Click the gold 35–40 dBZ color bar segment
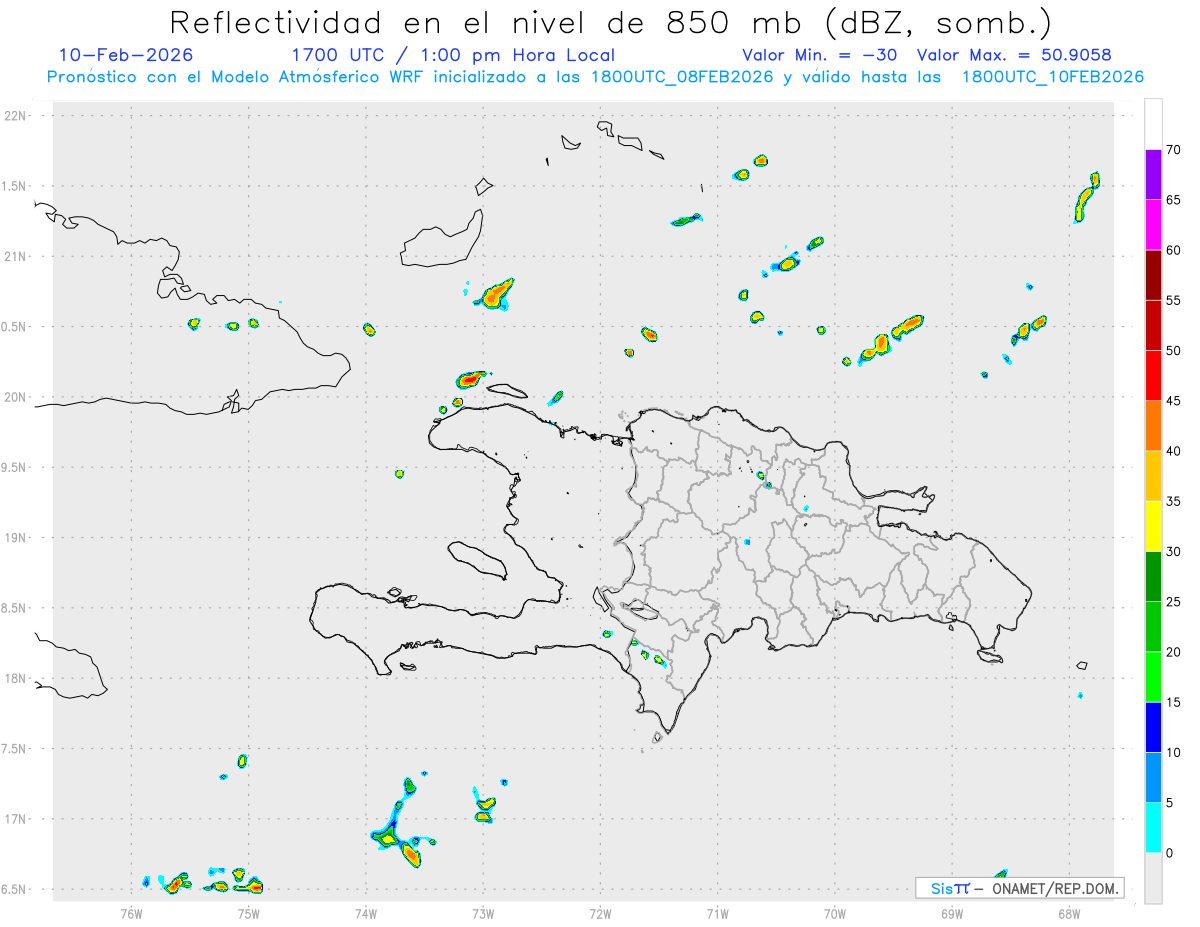The image size is (1200, 927). coord(1153,476)
